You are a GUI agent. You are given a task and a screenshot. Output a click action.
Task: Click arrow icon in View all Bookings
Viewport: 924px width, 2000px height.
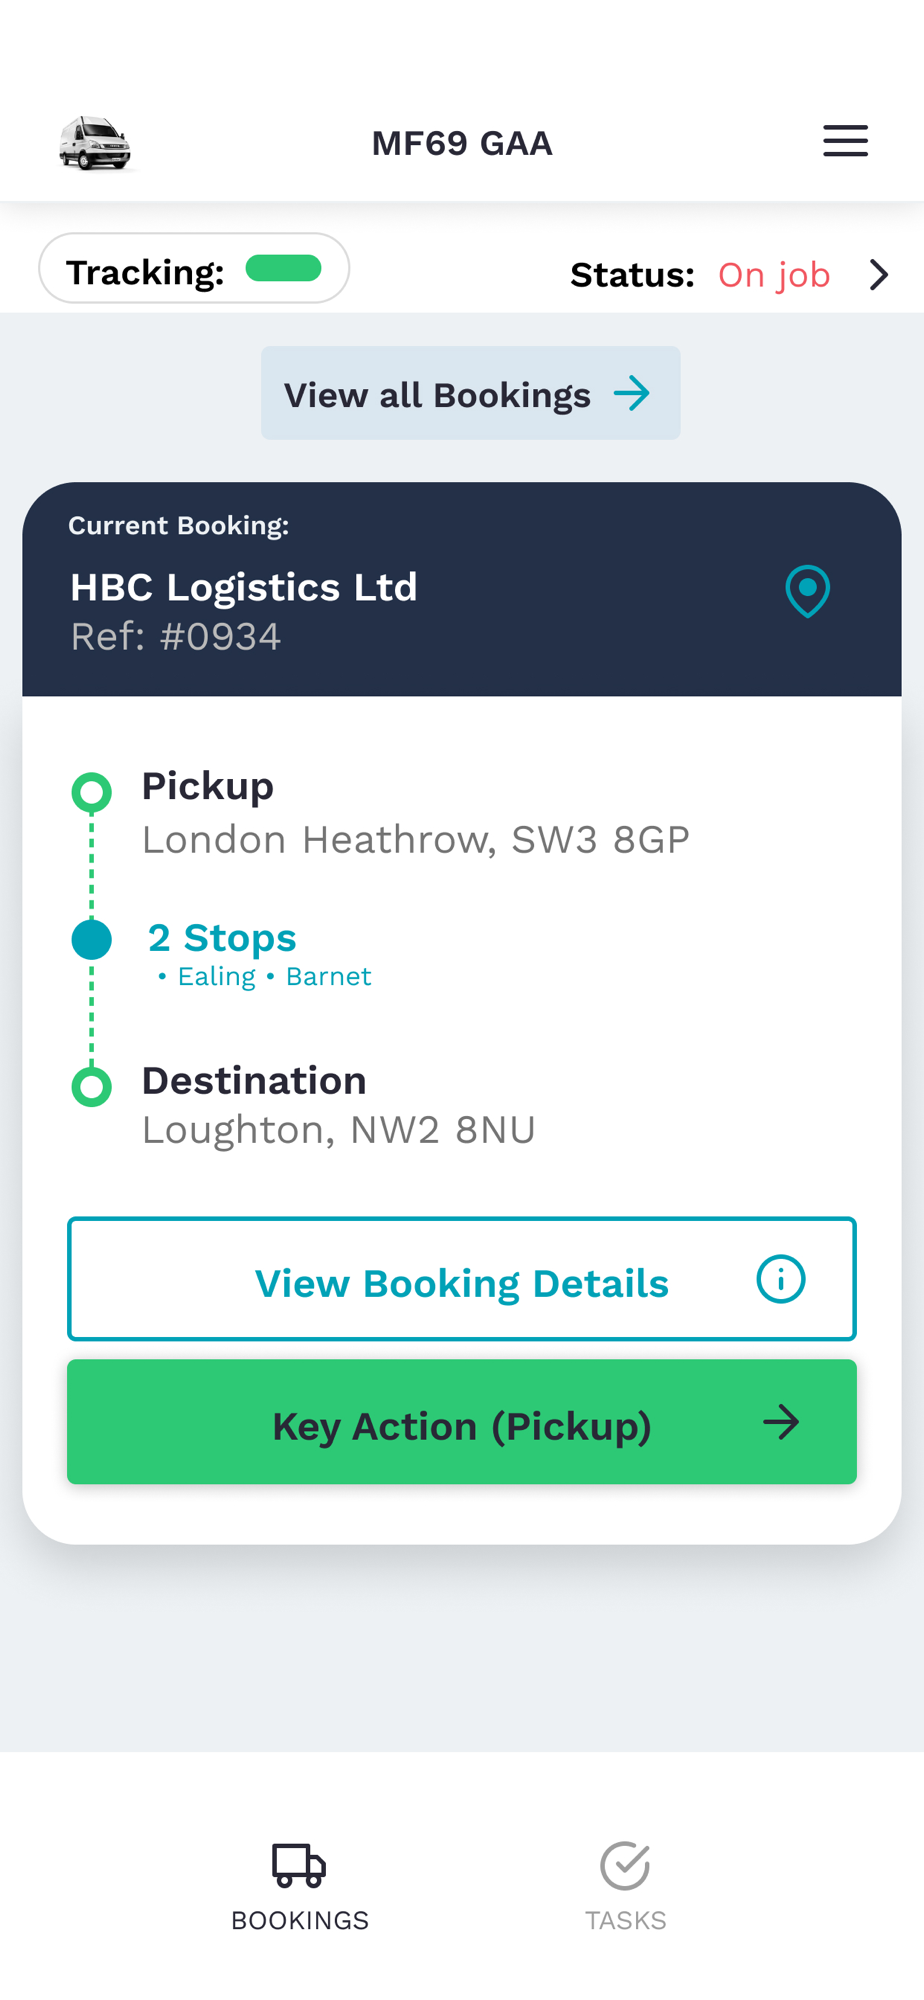[632, 394]
